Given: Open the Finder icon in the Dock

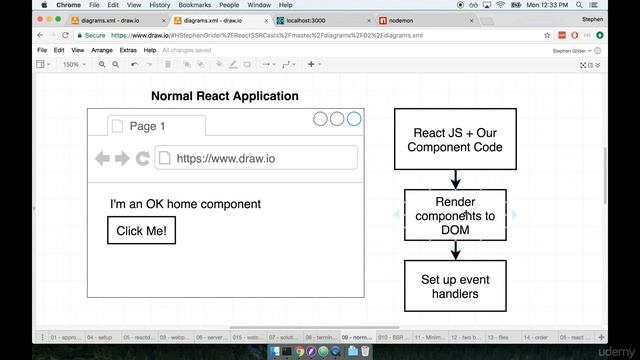Looking at the screenshot, I should coord(275,351).
